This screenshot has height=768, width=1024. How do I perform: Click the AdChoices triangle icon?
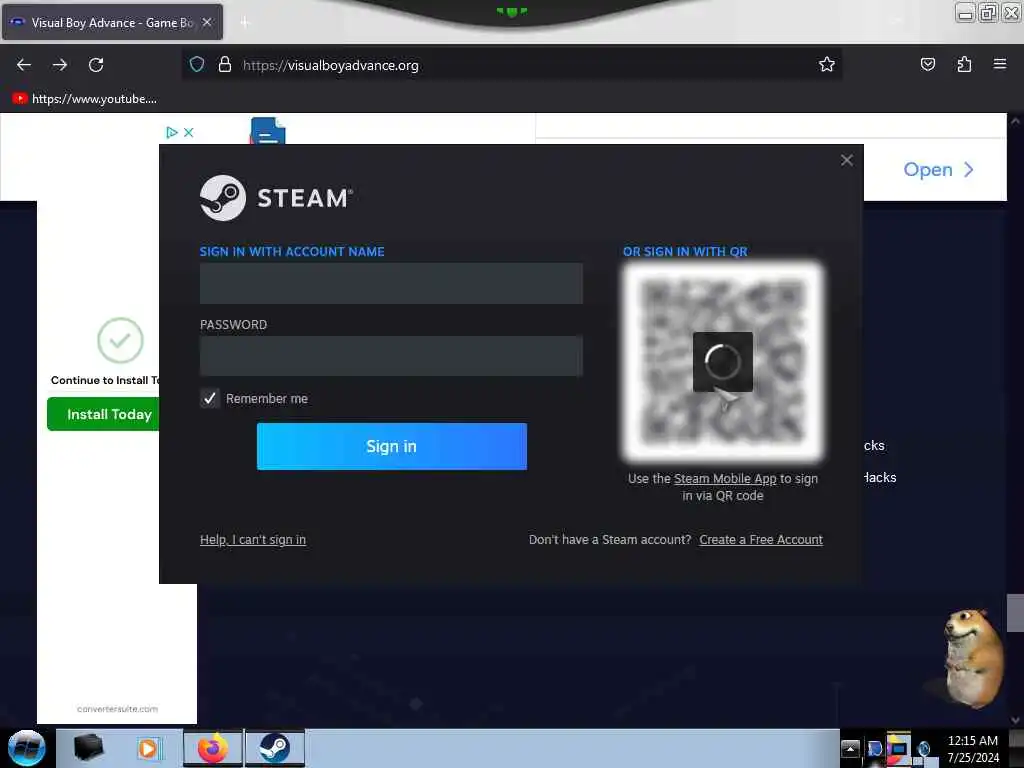pyautogui.click(x=172, y=133)
